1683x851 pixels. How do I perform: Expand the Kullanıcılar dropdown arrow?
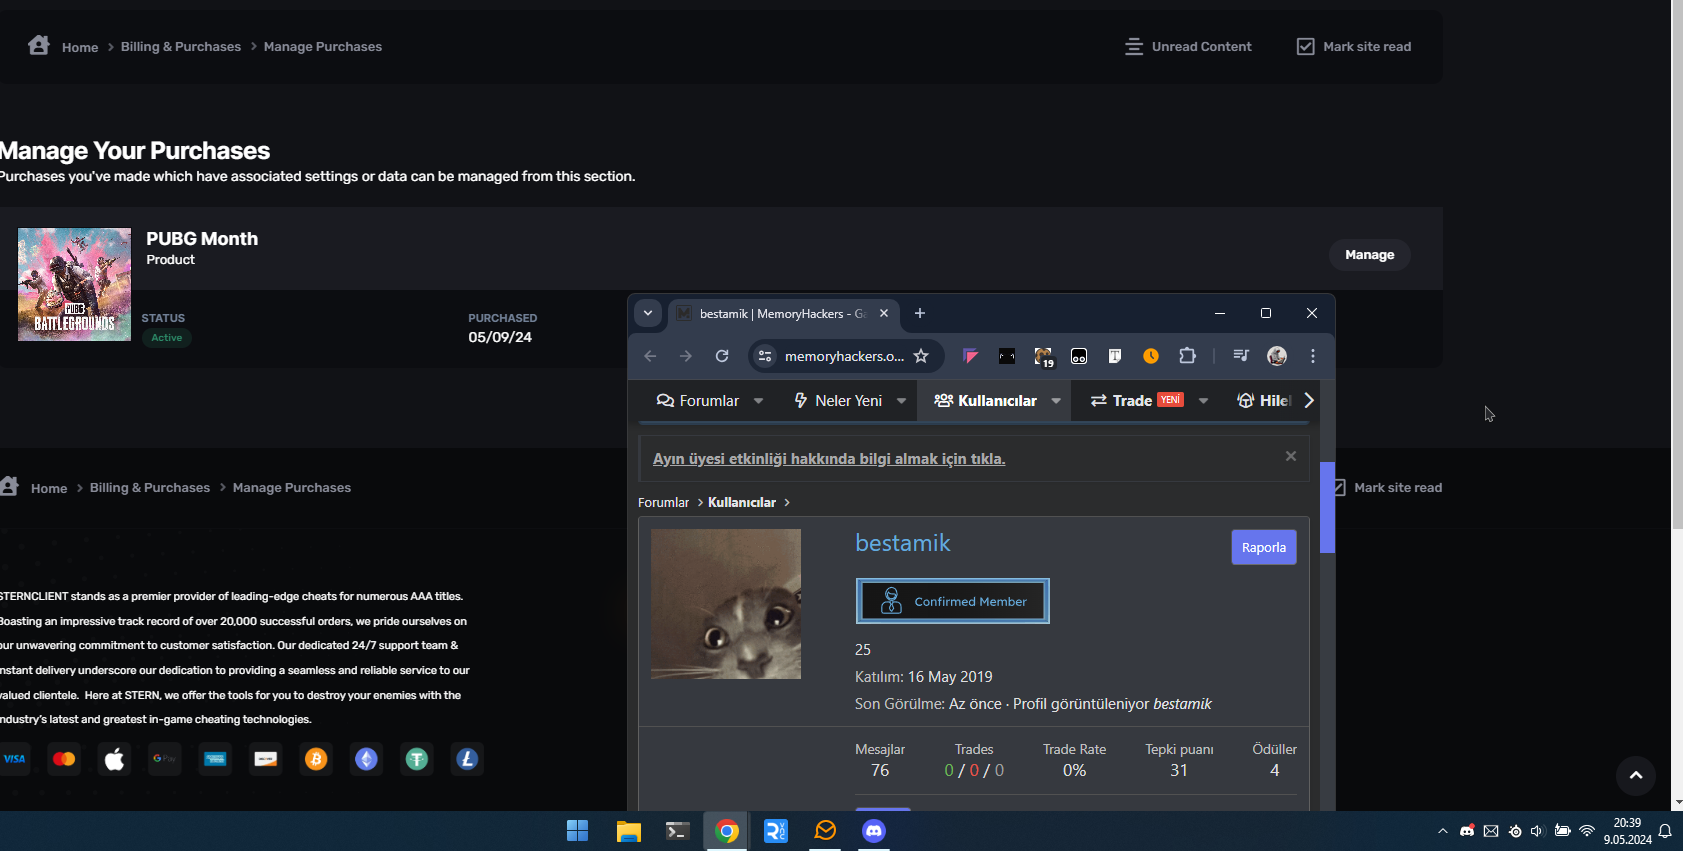point(1056,401)
